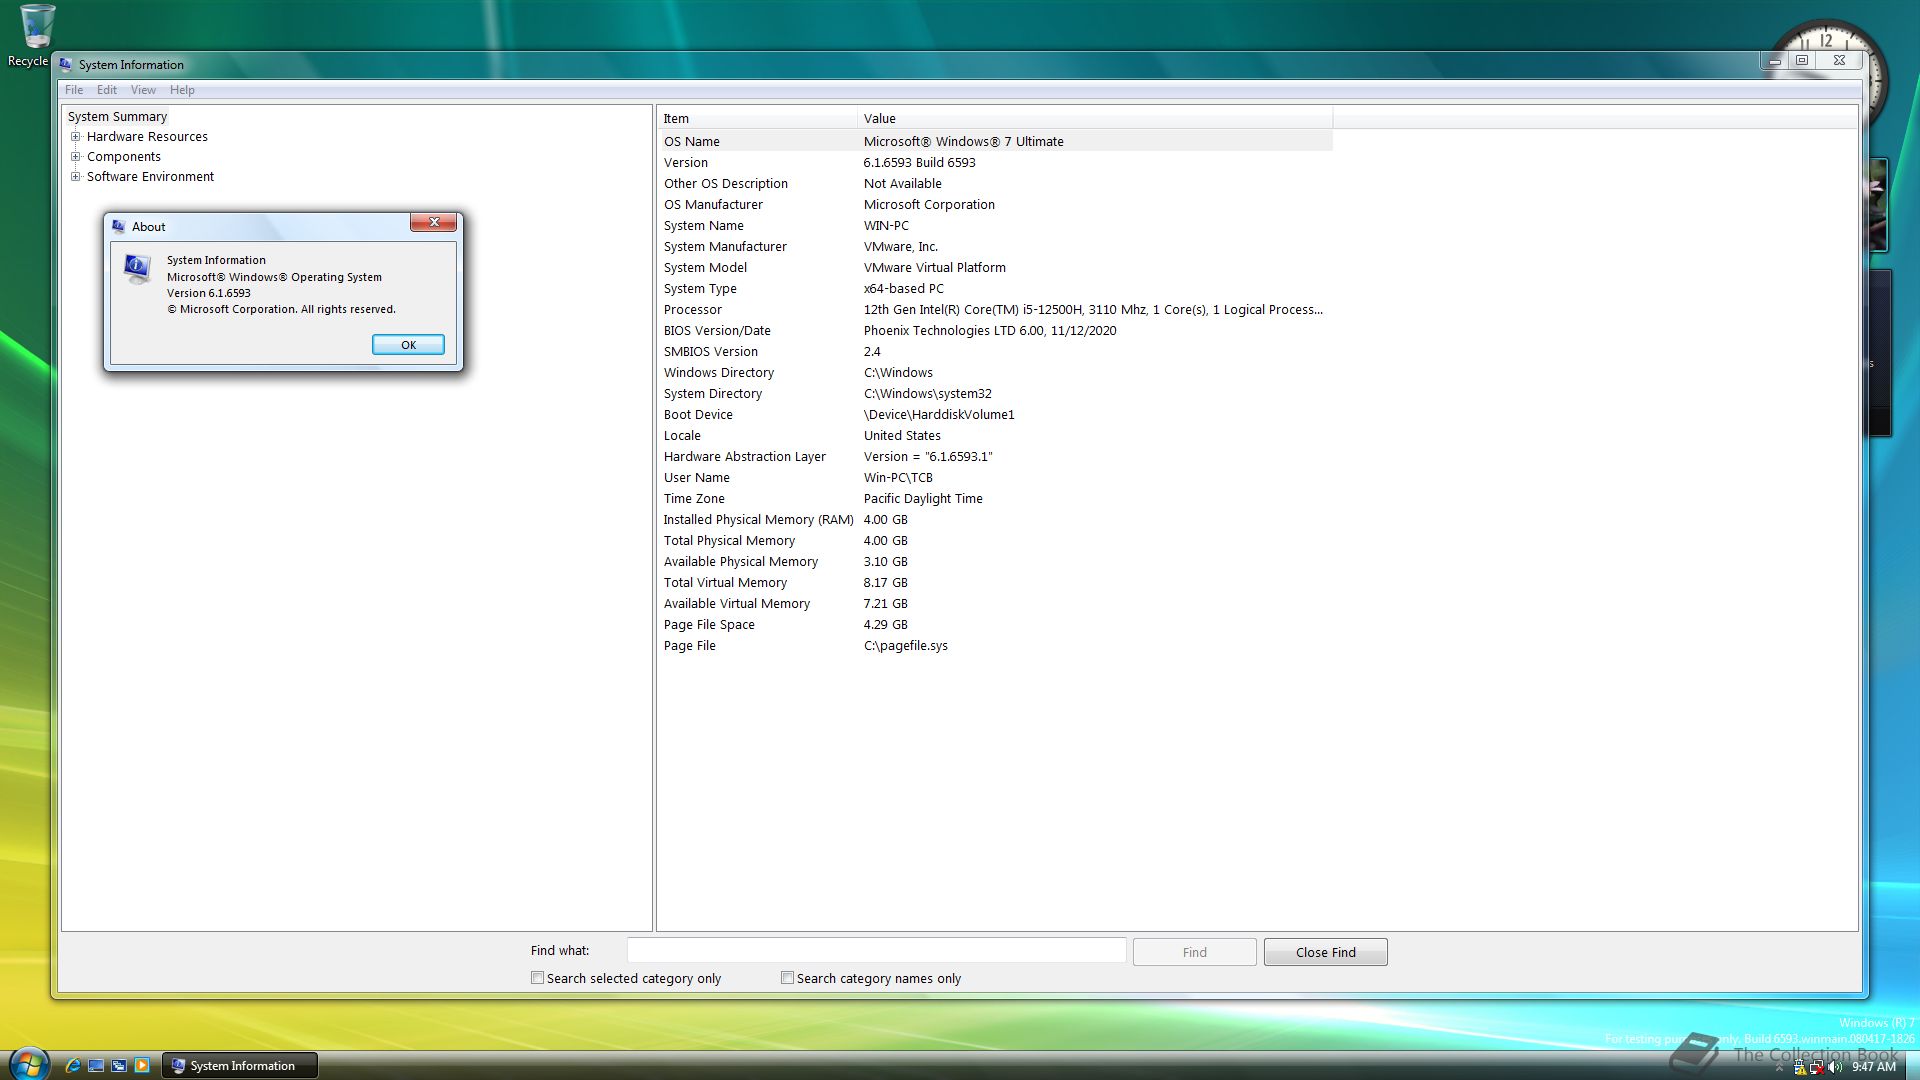The height and width of the screenshot is (1080, 1920).
Task: Select Total Virtual Memory row
Action: point(995,583)
